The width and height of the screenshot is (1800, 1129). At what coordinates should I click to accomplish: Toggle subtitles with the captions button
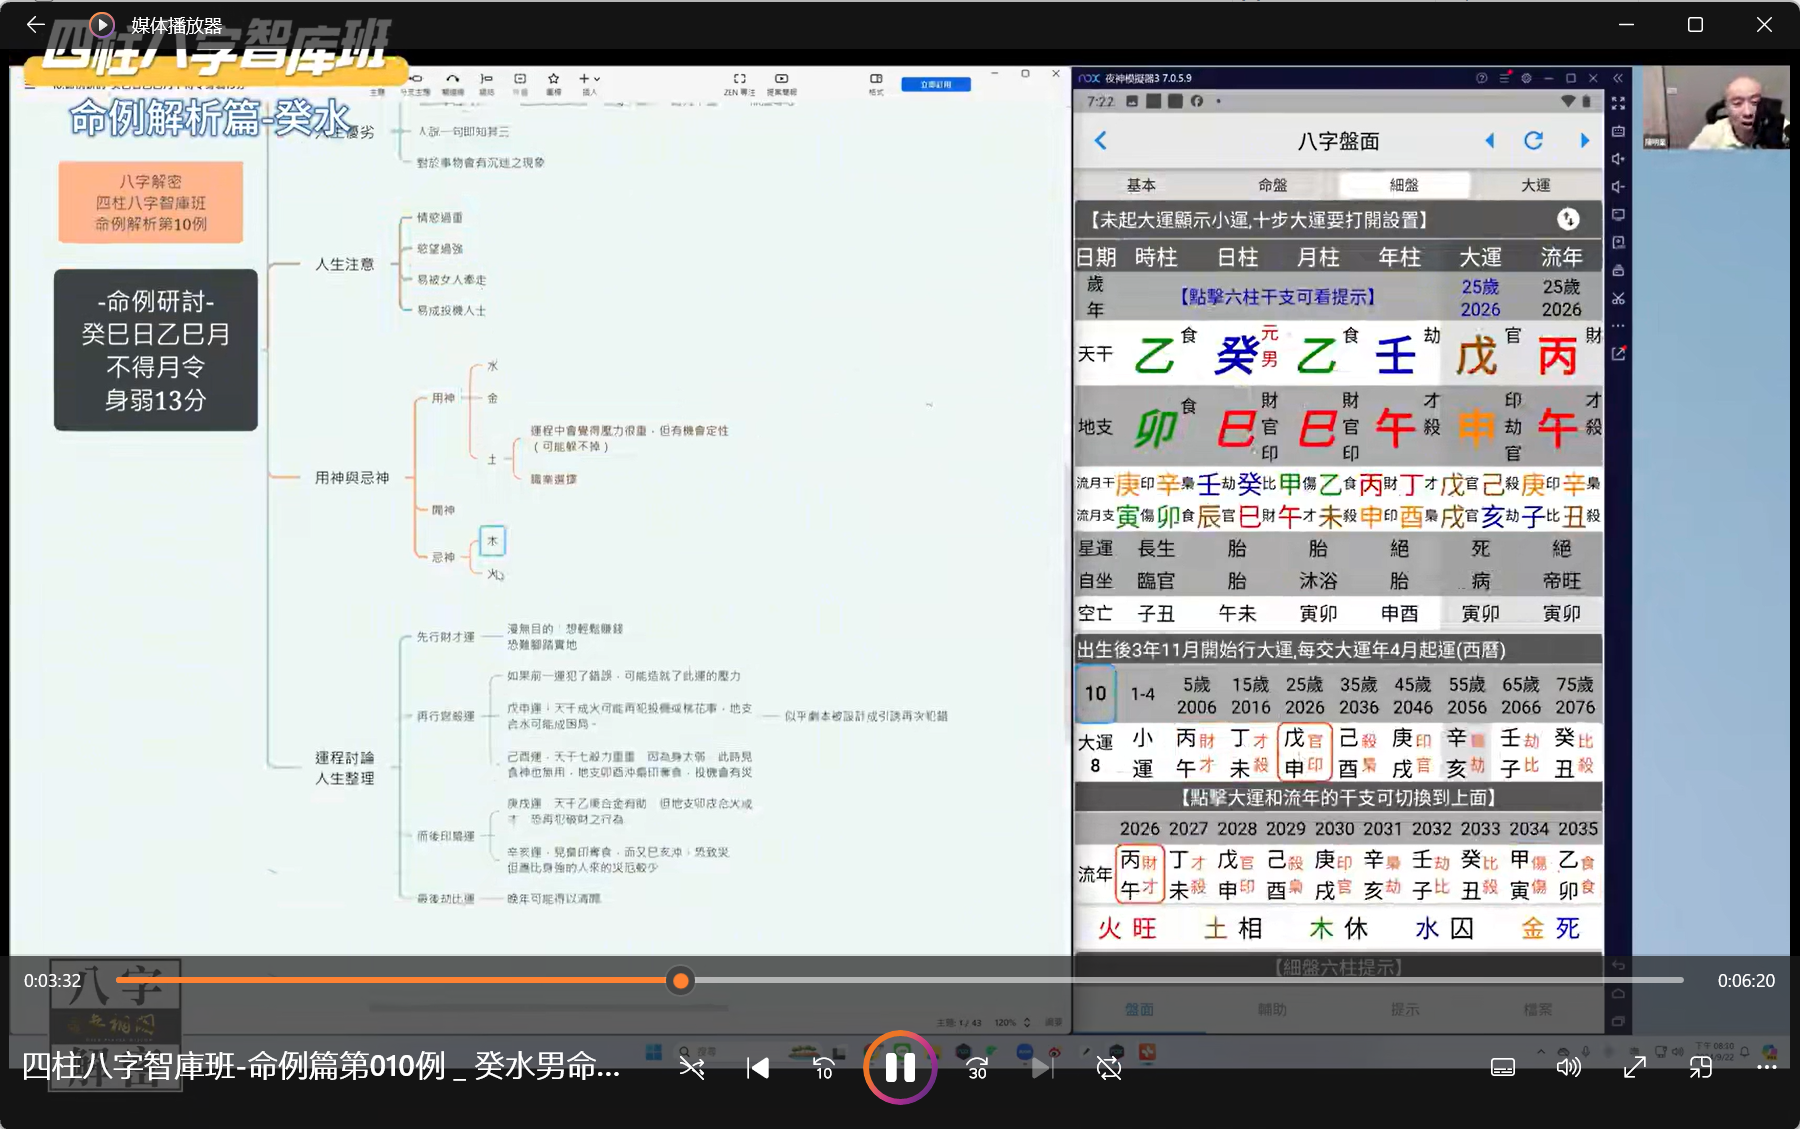(x=1503, y=1068)
